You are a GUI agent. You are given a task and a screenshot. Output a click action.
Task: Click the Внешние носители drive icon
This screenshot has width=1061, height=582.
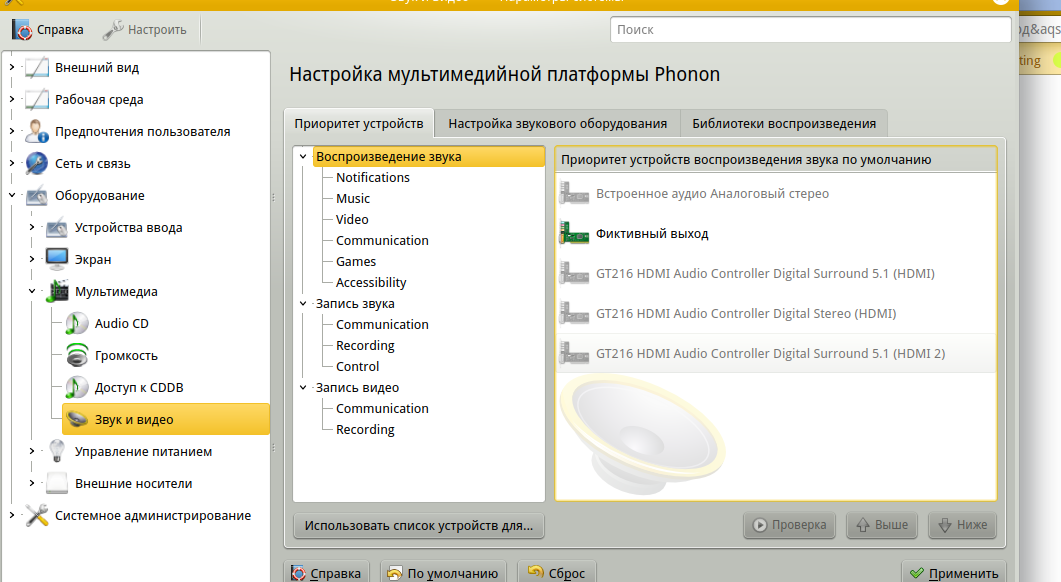57,483
